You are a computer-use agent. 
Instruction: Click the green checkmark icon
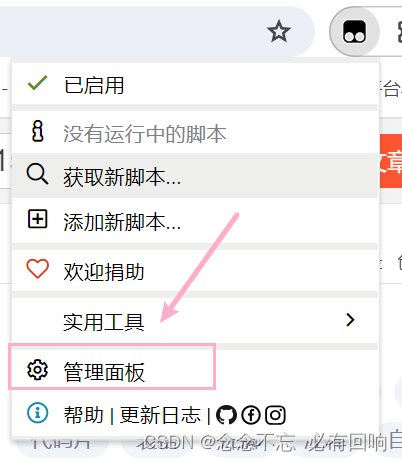37,83
